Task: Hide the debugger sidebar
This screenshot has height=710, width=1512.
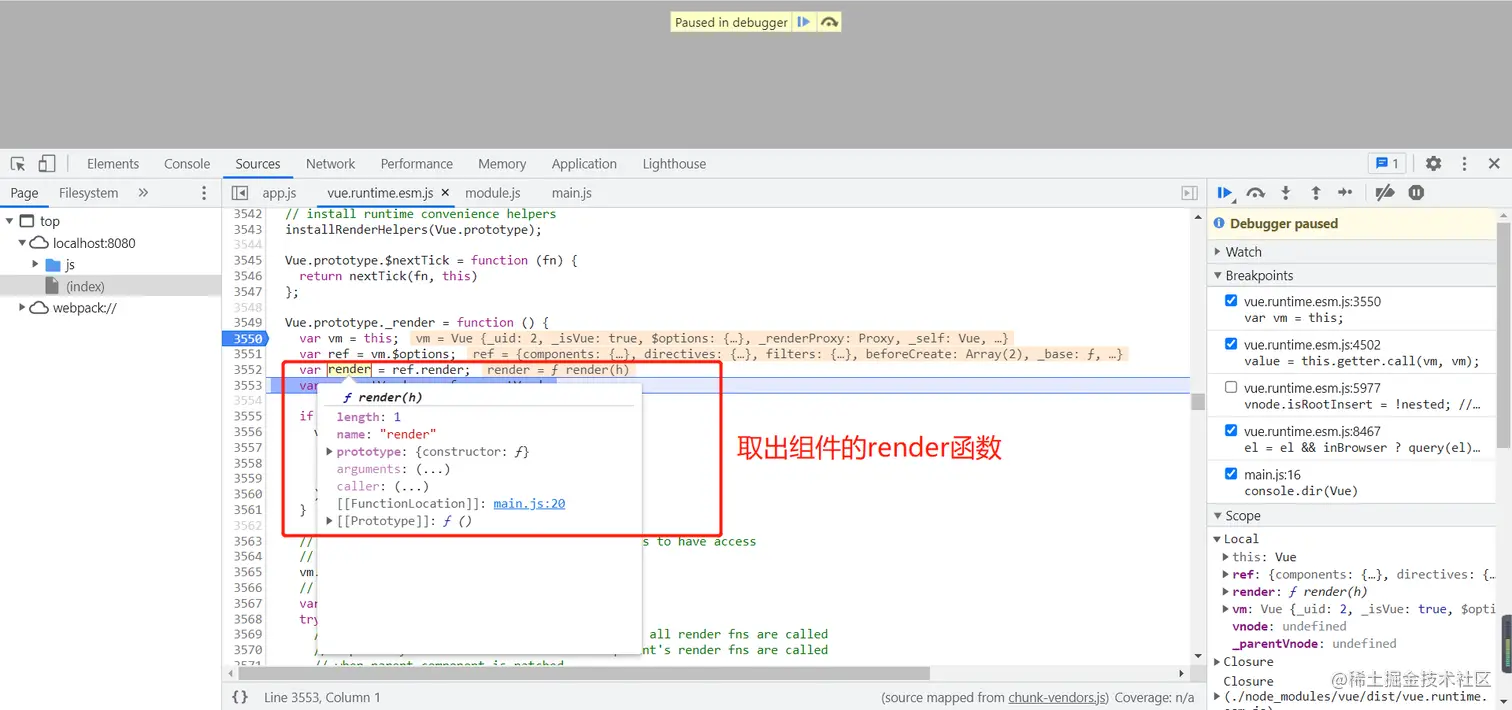Action: tap(1189, 193)
